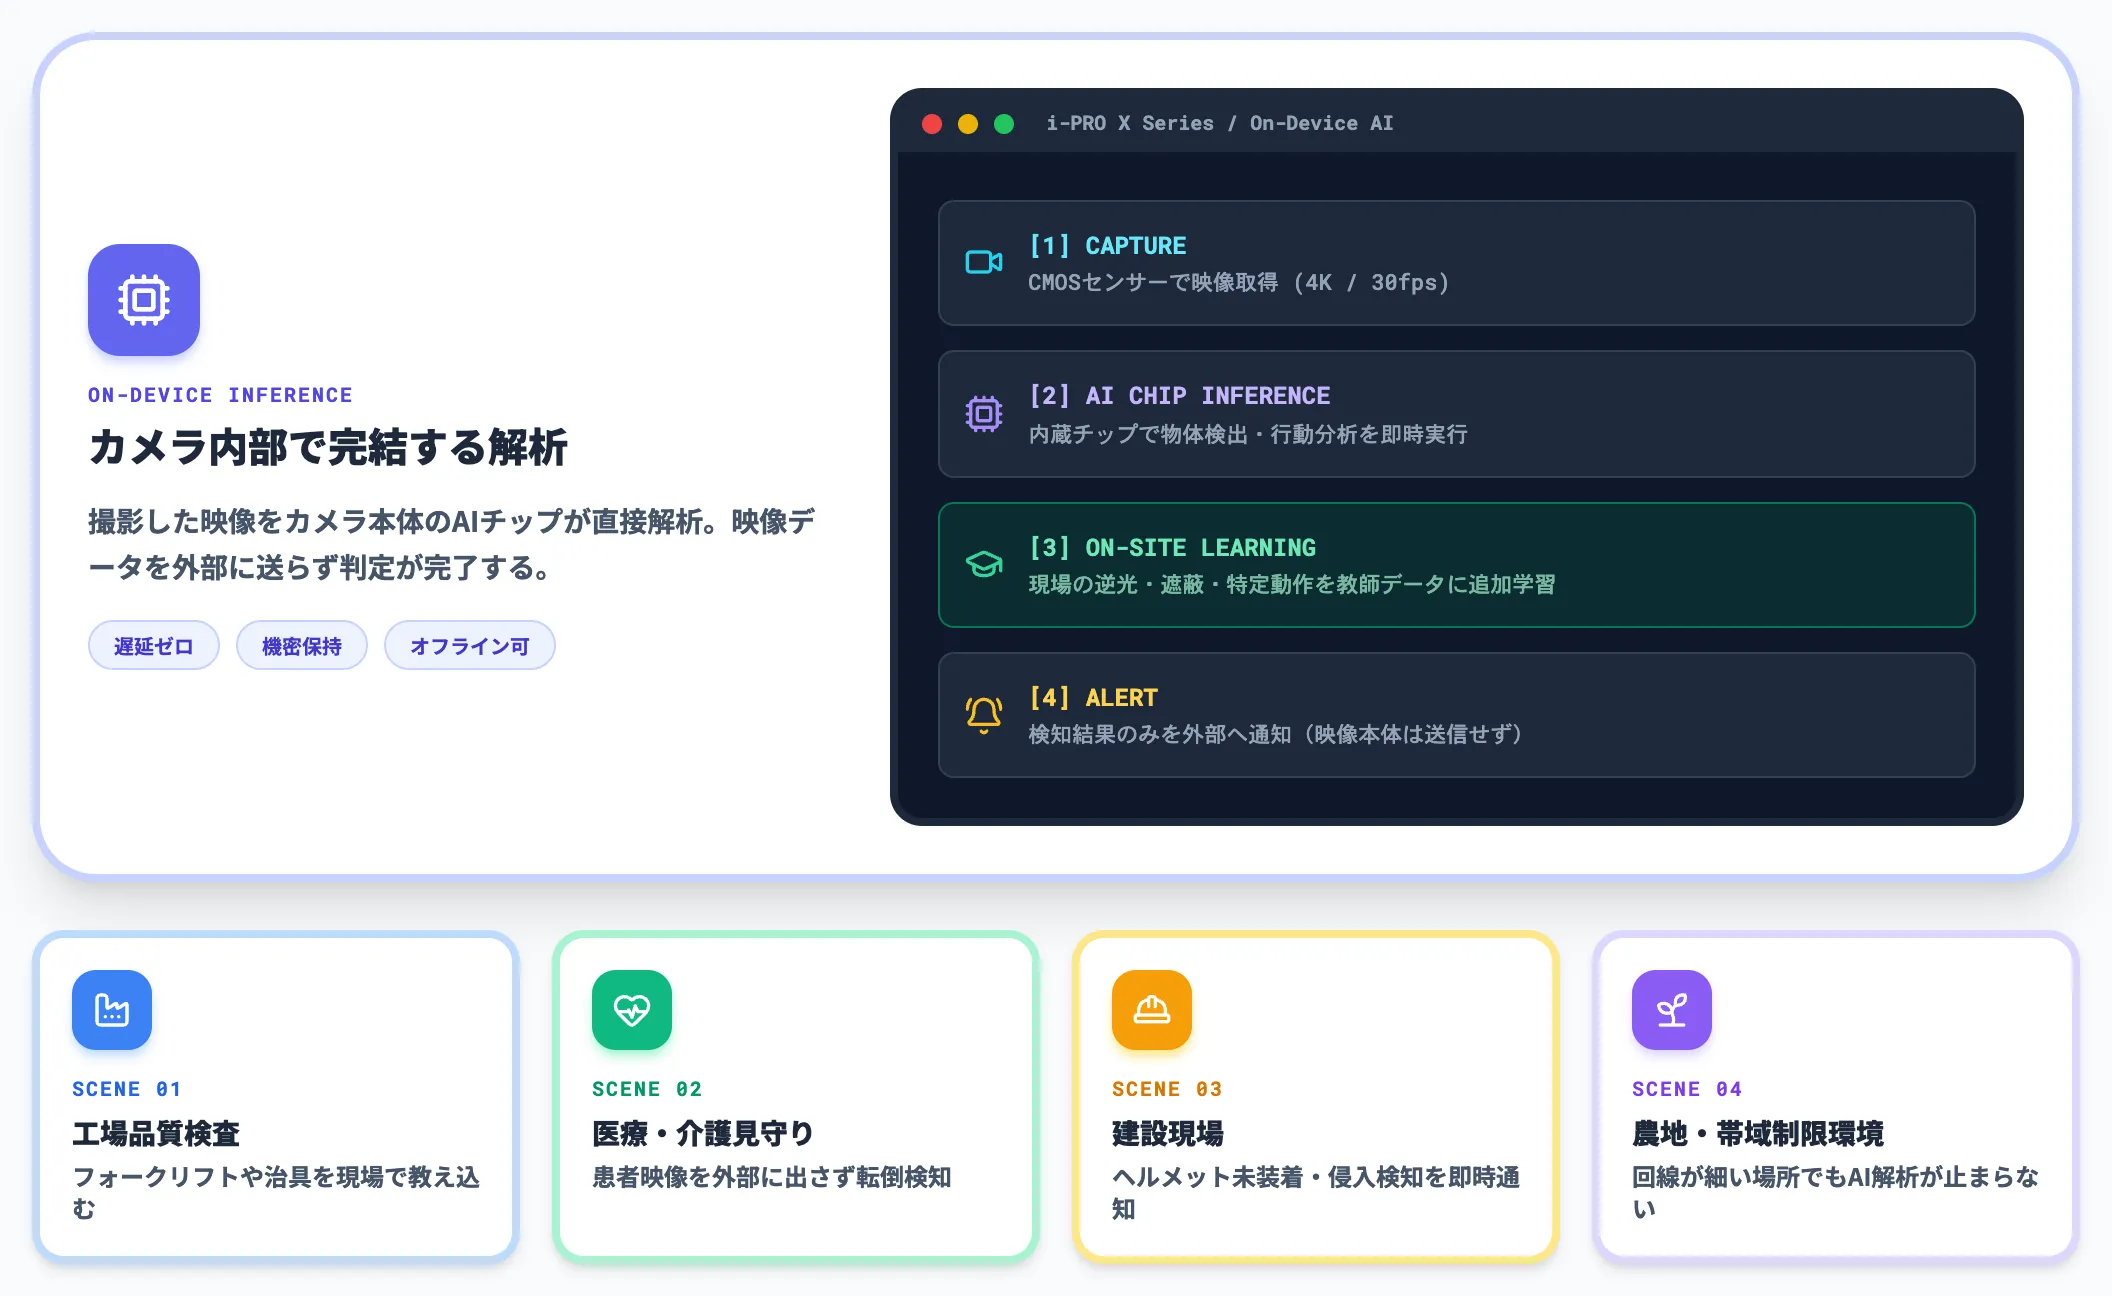The image size is (2112, 1296).
Task: Click the SCENE 03 label
Action: click(x=1167, y=1089)
